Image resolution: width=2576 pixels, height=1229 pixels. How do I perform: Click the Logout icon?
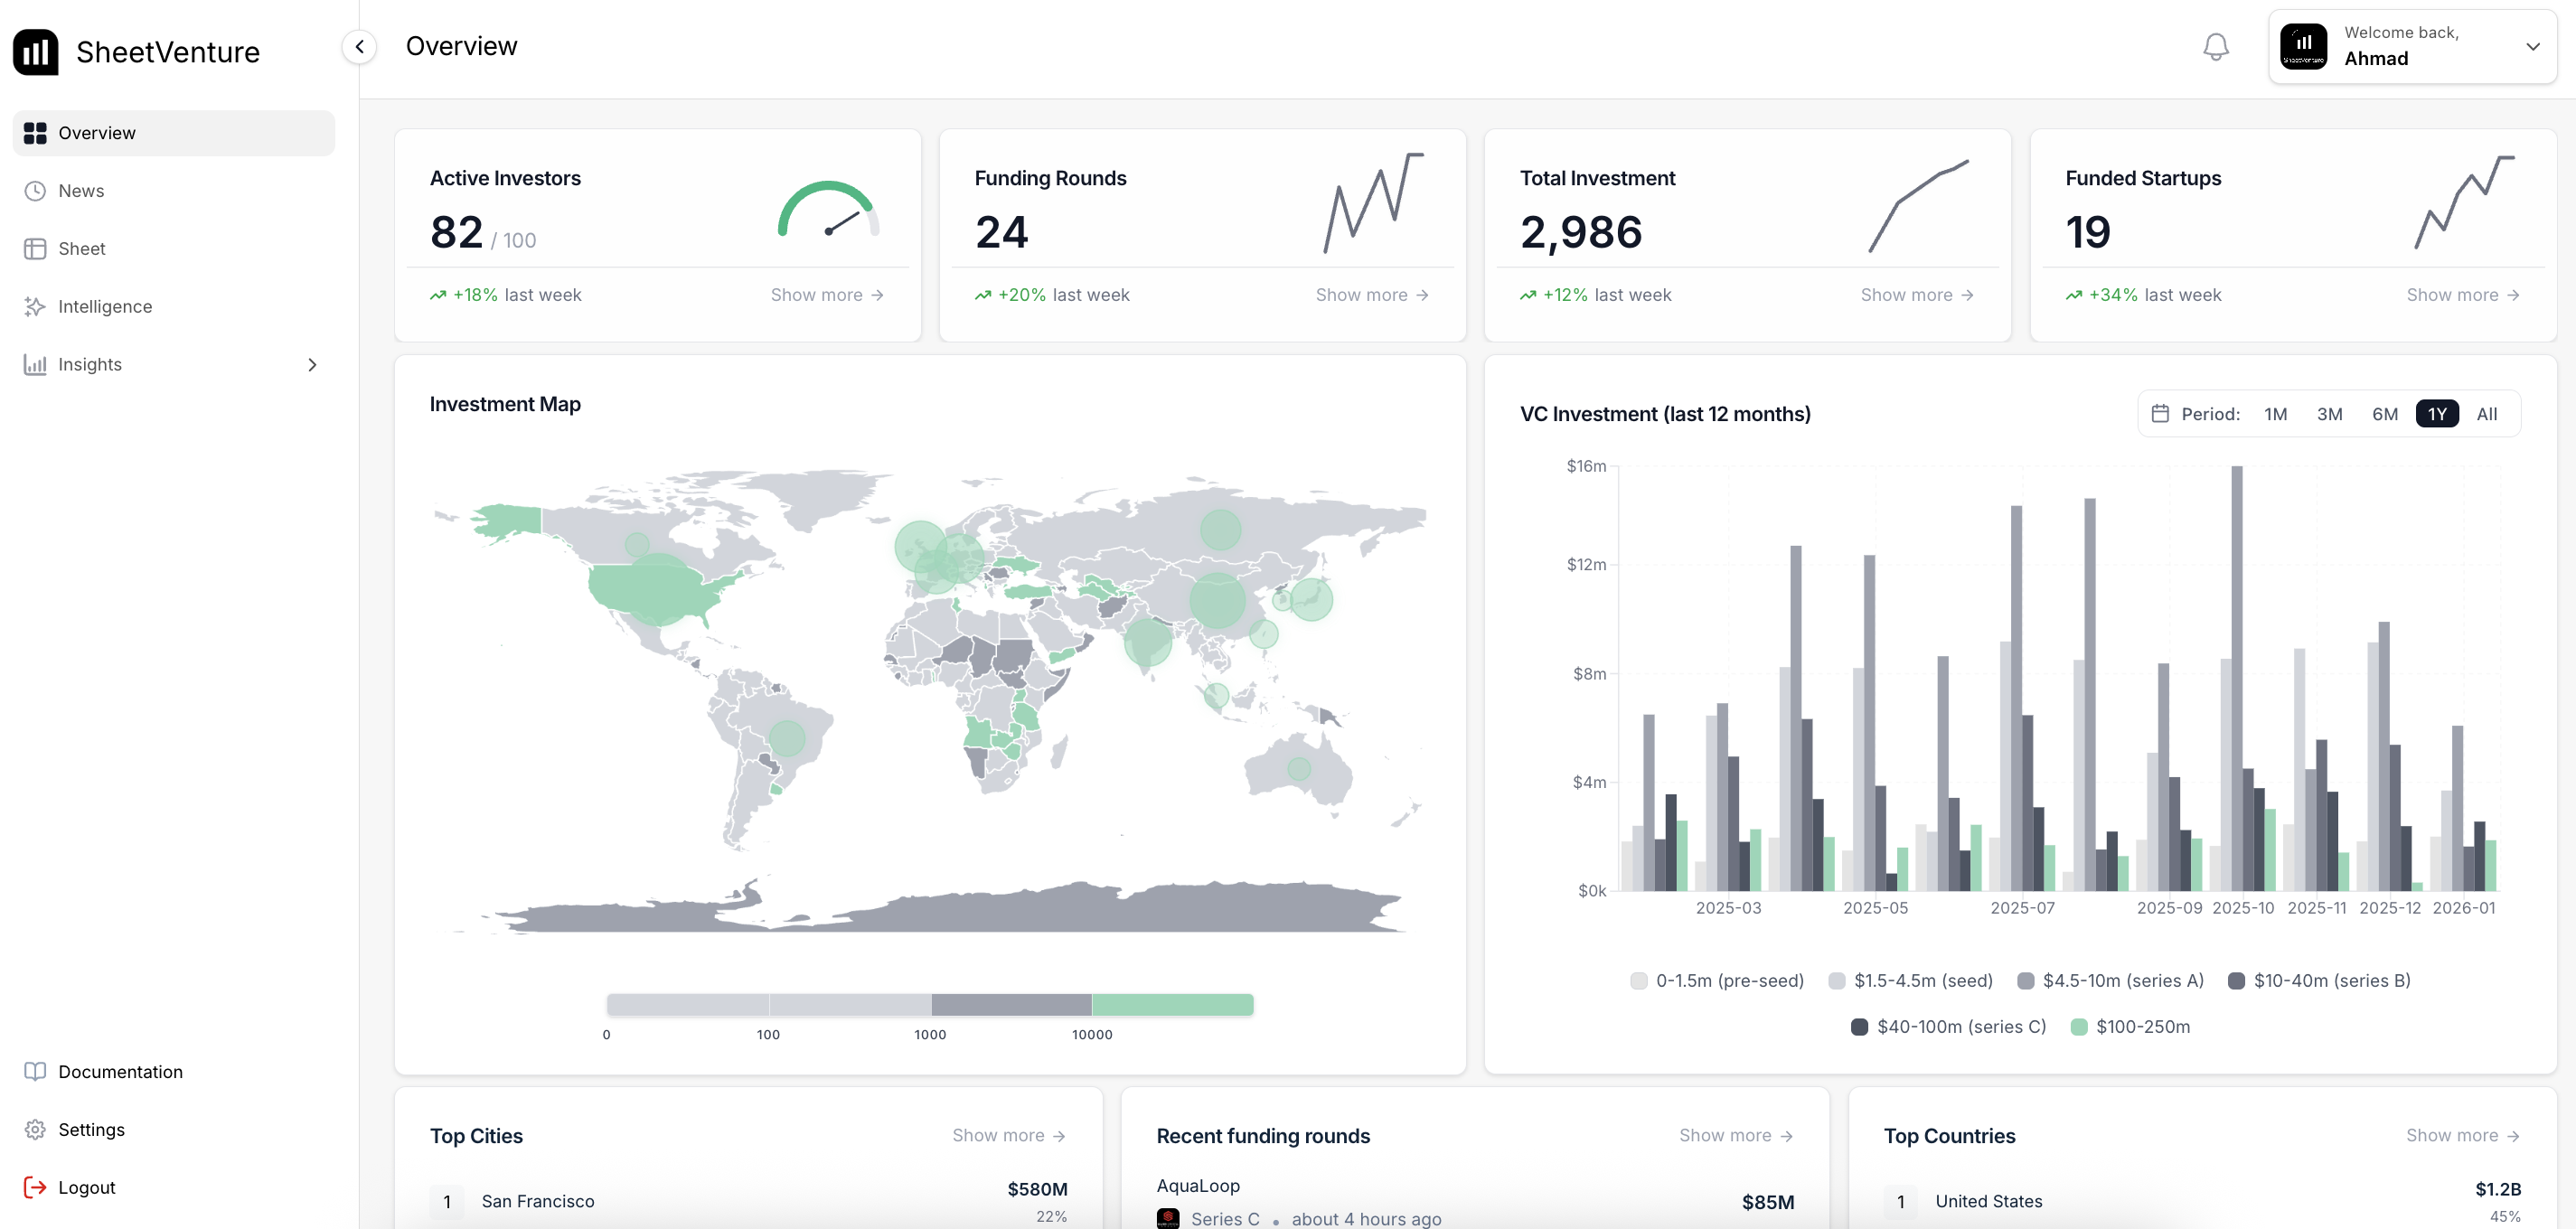(35, 1188)
